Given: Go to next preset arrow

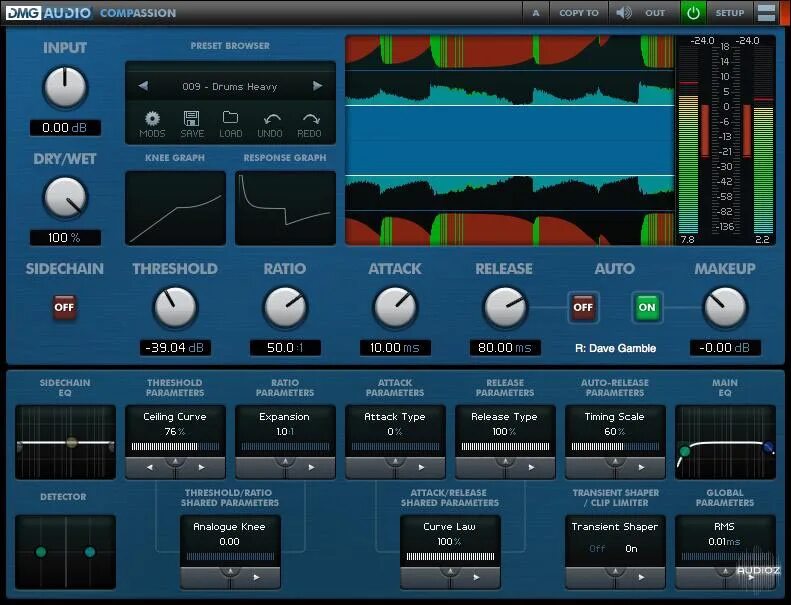Looking at the screenshot, I should [317, 86].
